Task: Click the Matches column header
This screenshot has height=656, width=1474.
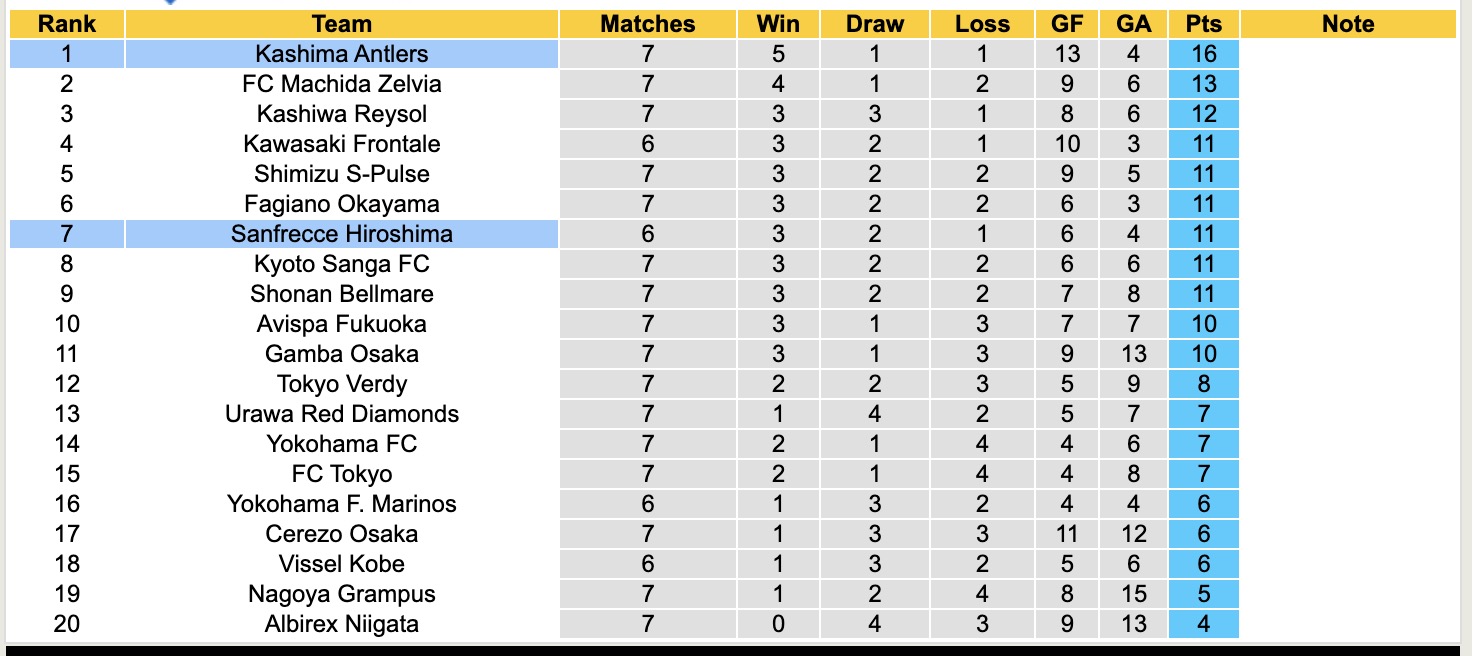Action: pos(647,24)
